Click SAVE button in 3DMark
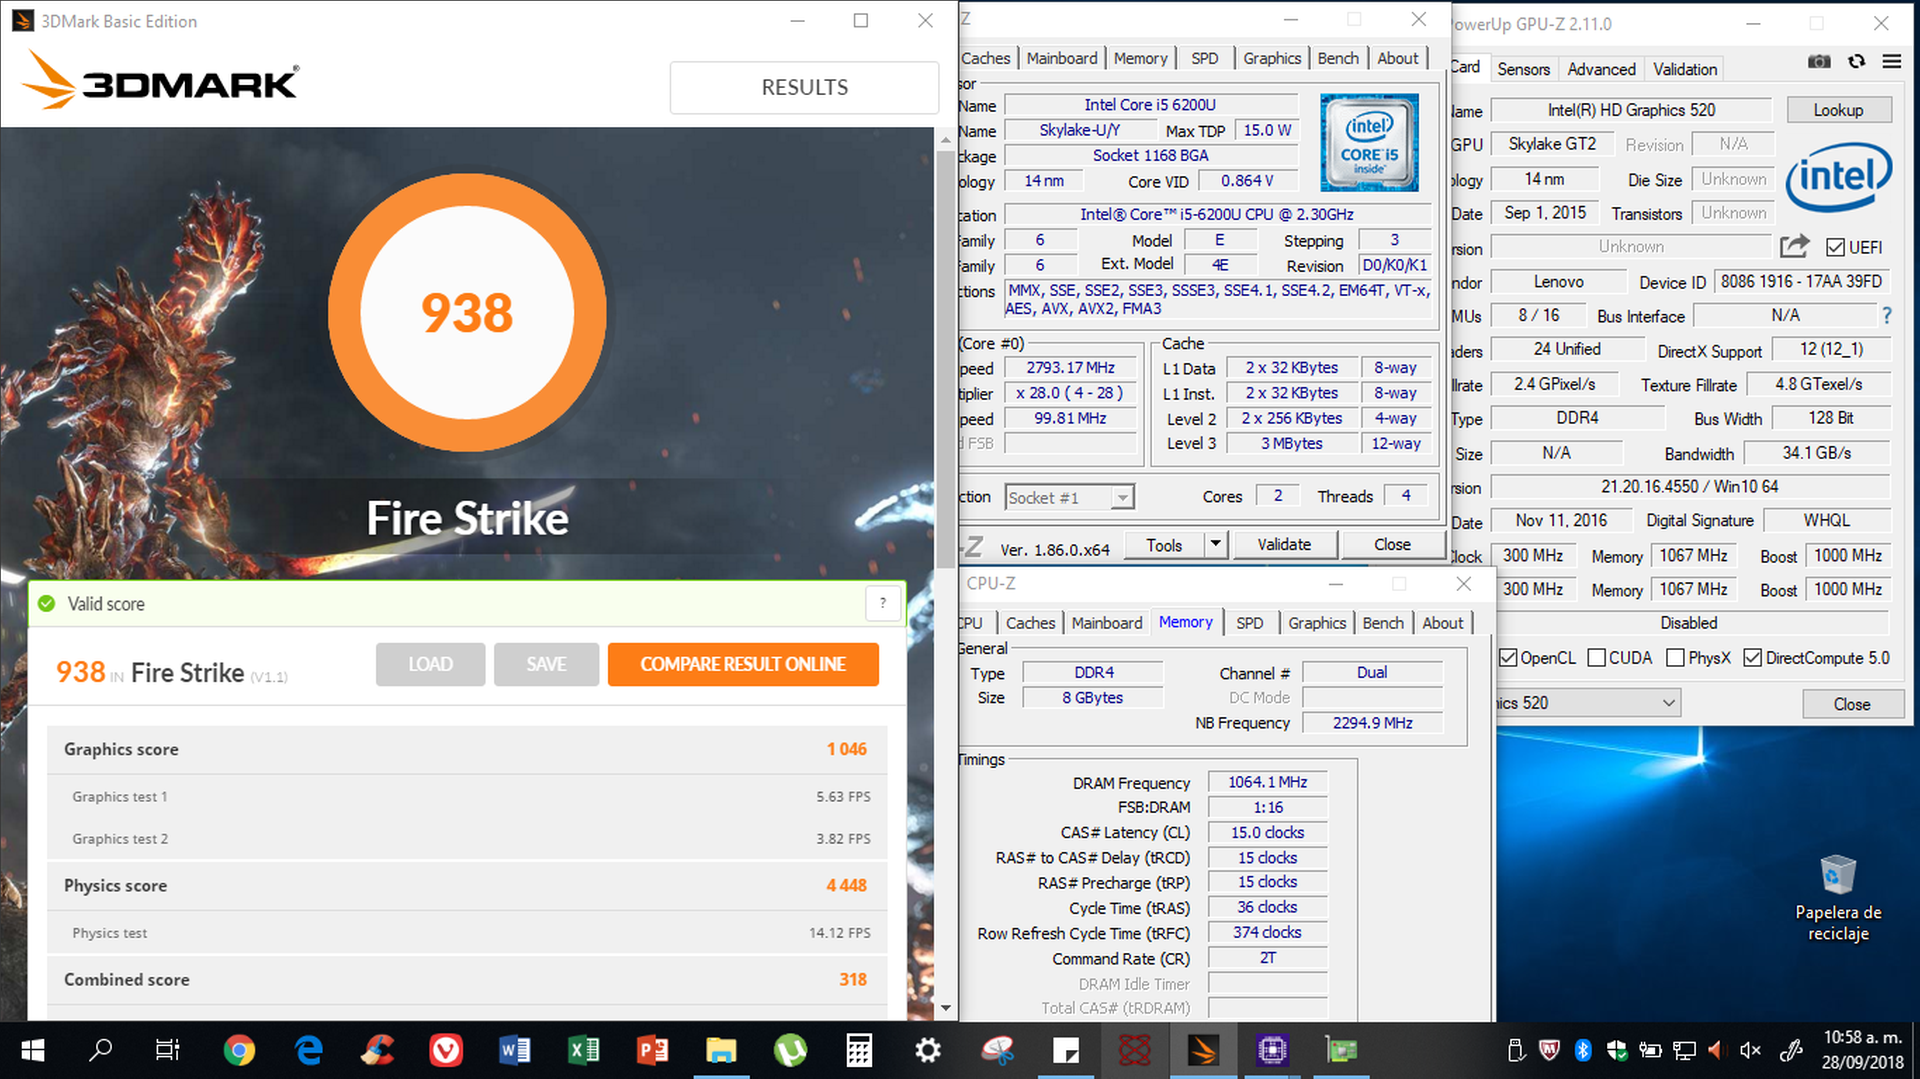The image size is (1920, 1079). point(546,664)
